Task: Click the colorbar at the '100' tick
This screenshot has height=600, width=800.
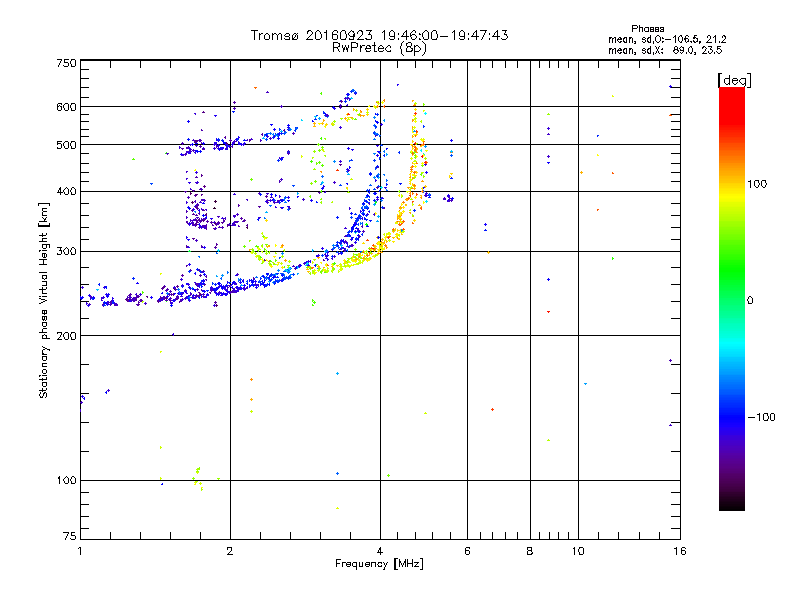Action: click(732, 184)
